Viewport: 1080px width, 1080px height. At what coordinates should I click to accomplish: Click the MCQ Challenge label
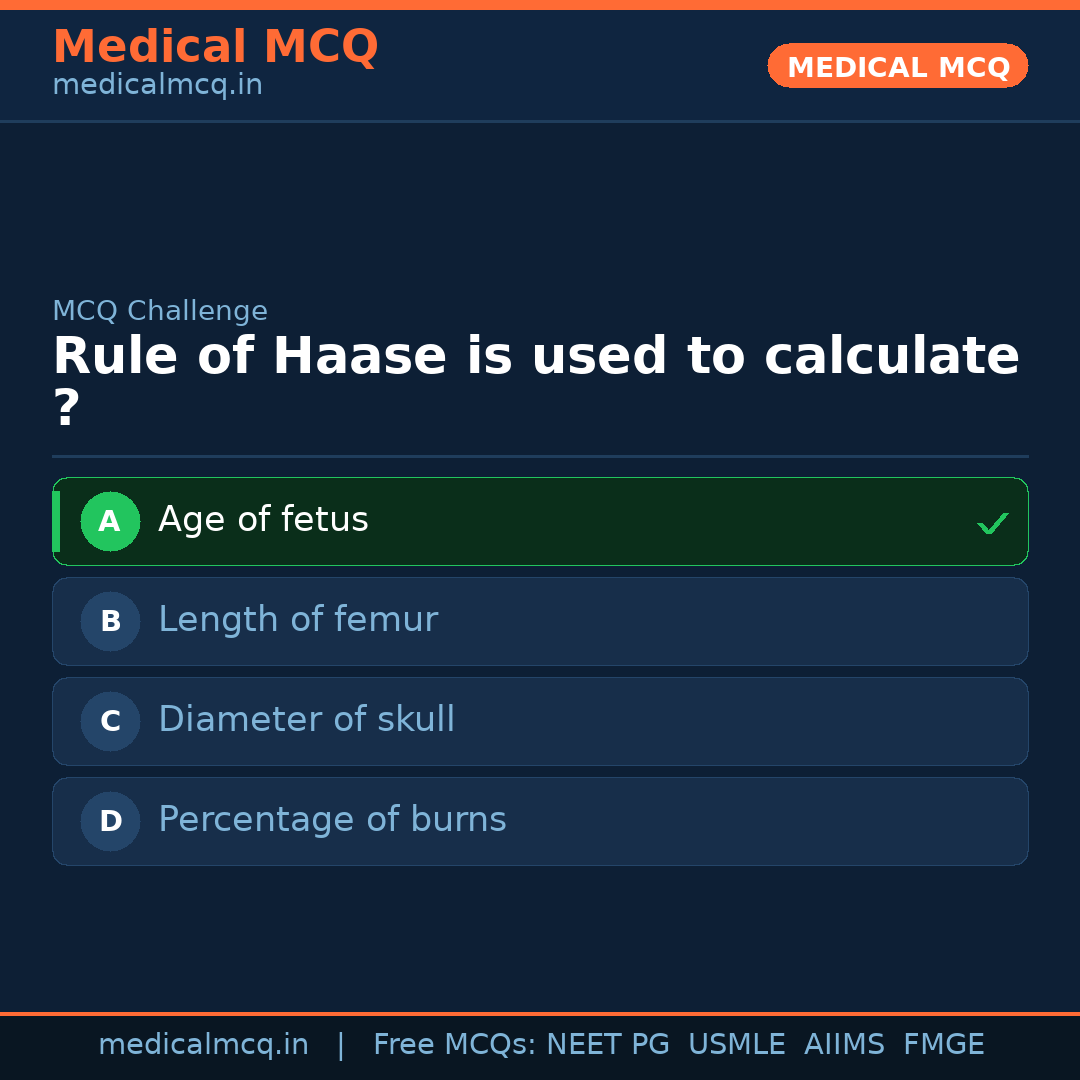coord(159,311)
